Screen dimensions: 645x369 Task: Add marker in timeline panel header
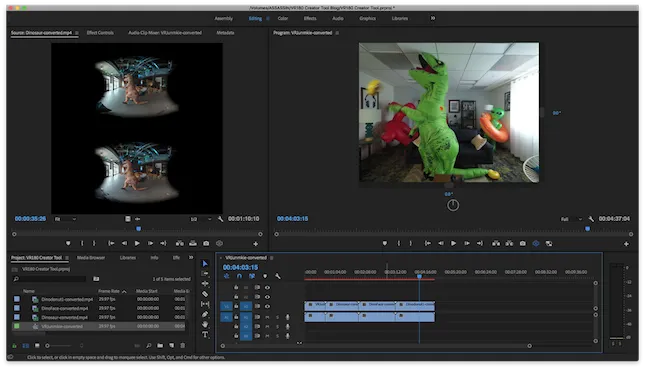tap(265, 276)
